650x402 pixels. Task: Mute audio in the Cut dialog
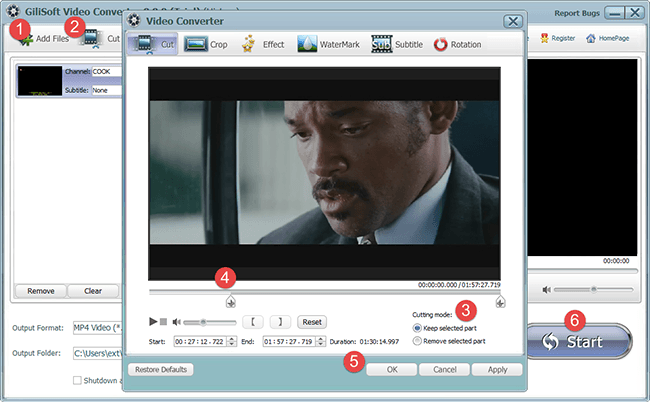[177, 322]
